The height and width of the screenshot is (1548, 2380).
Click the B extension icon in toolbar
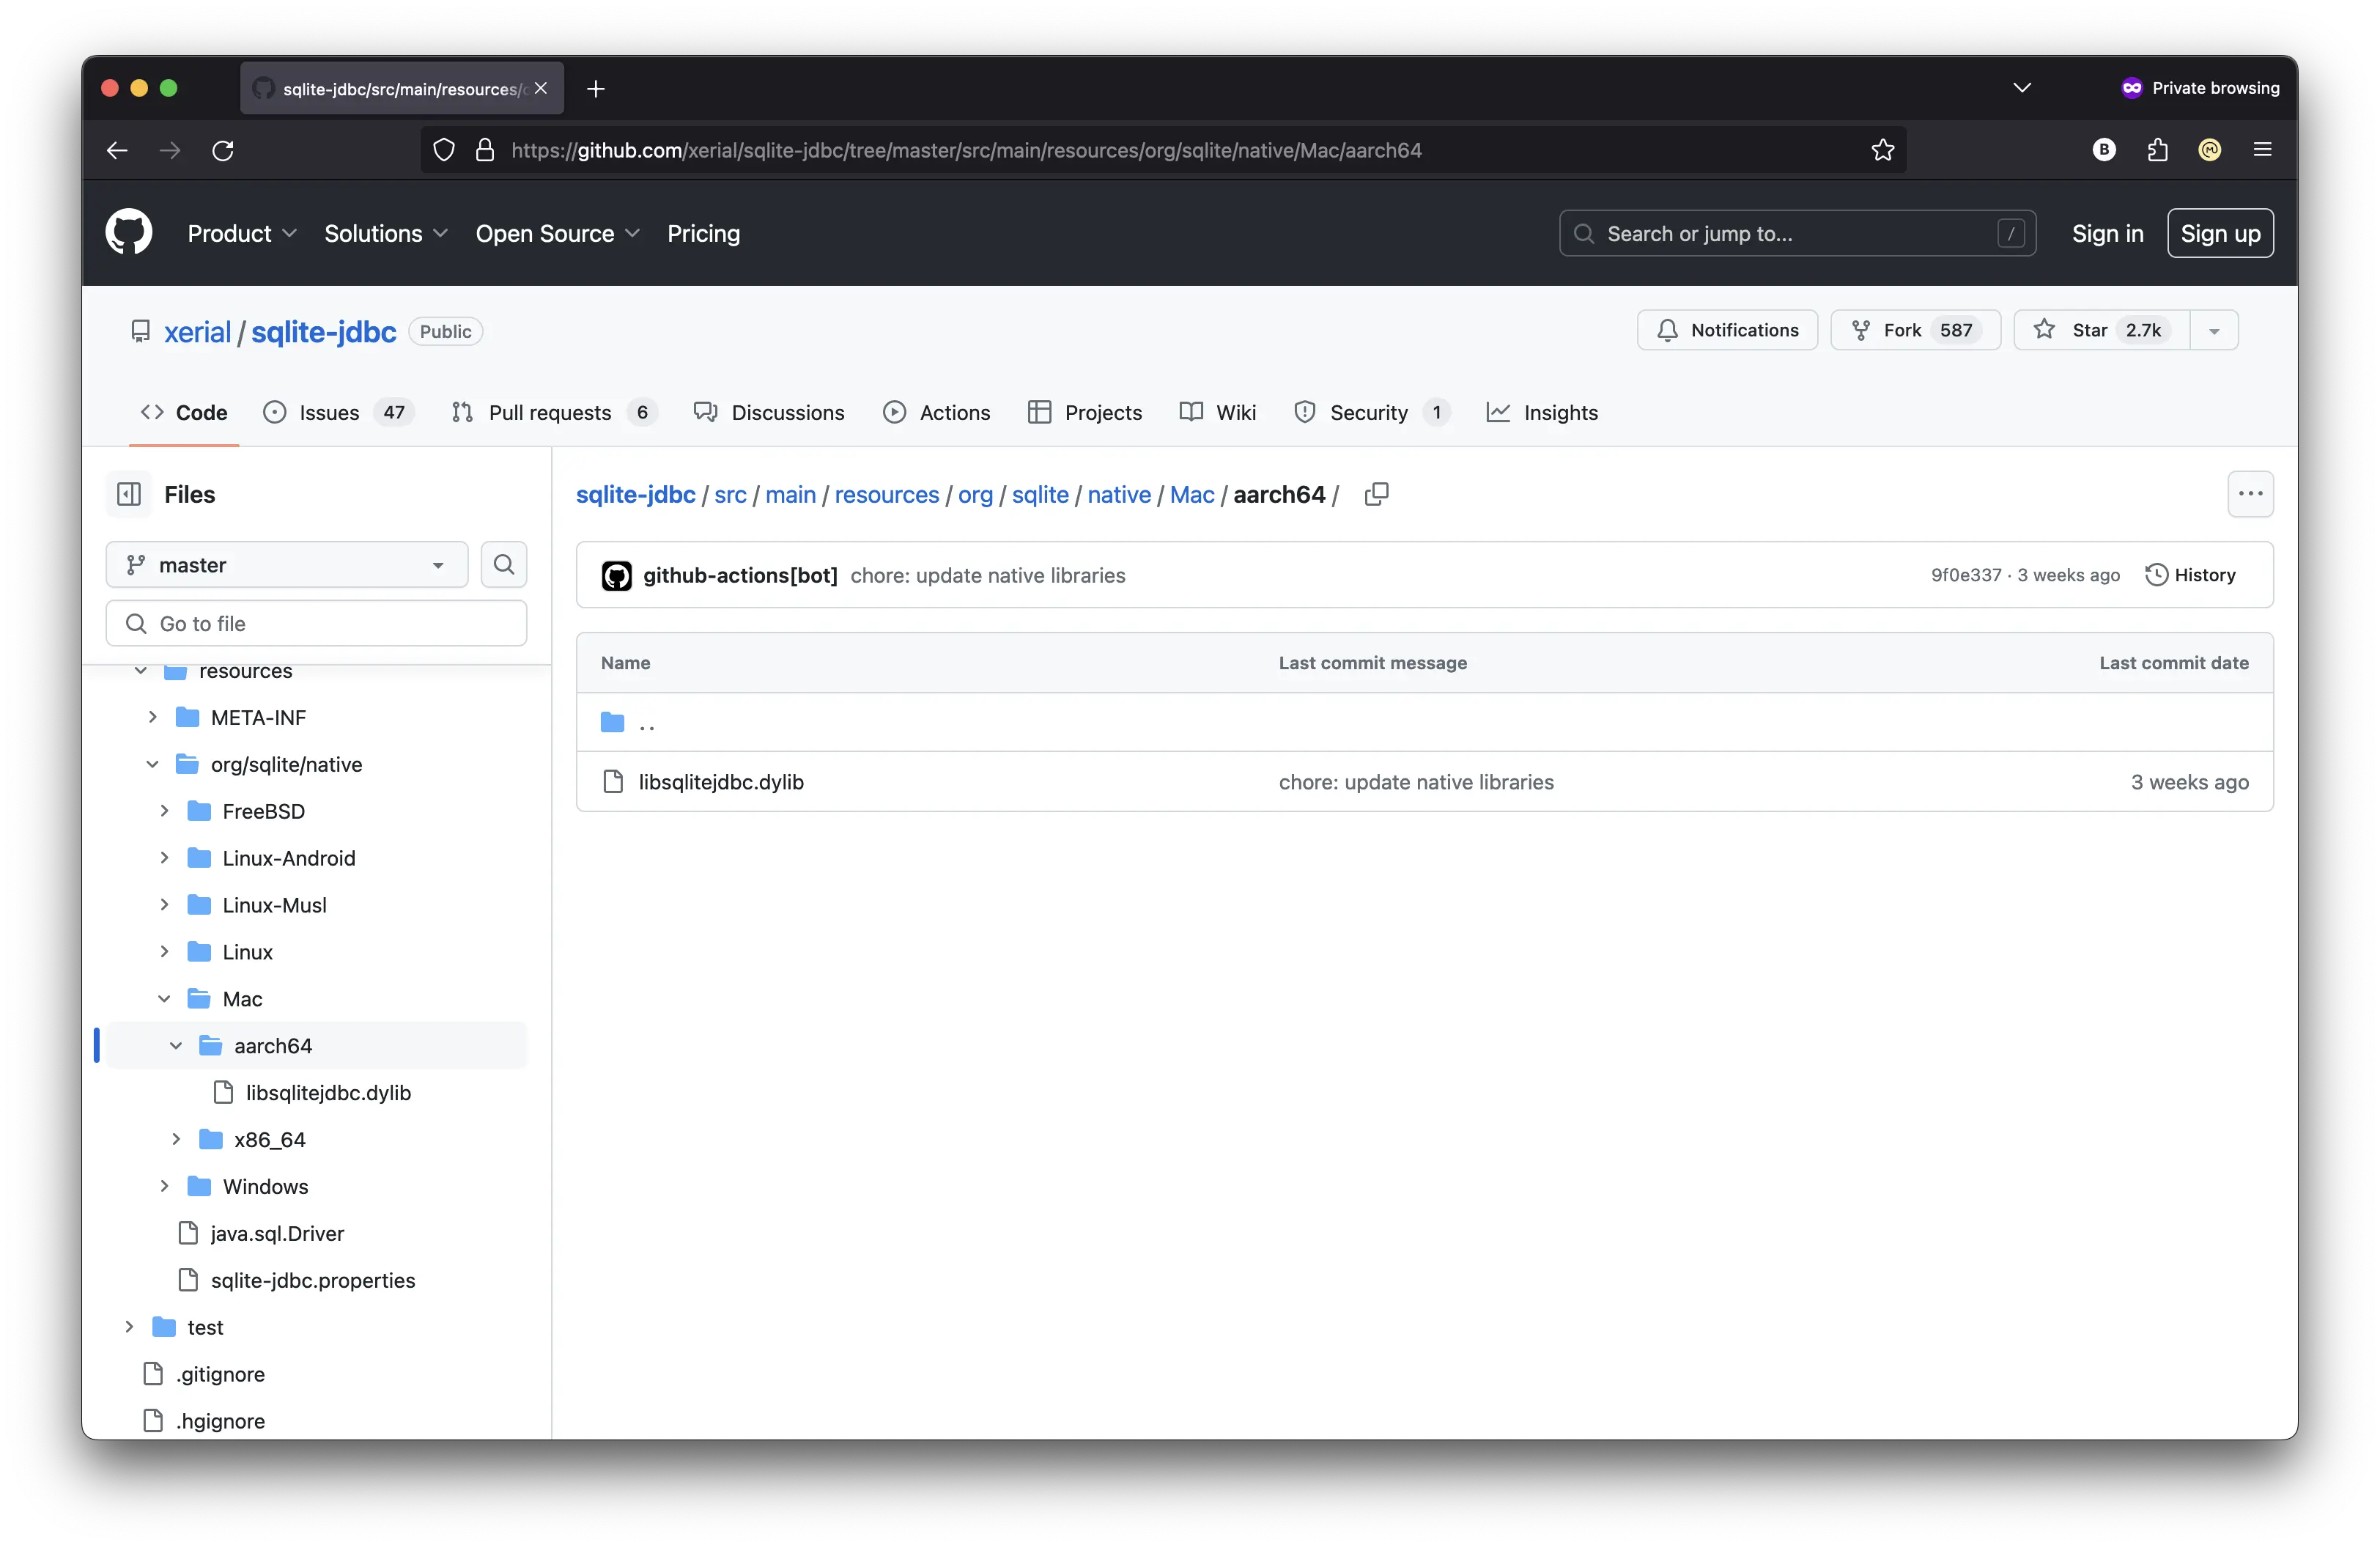[x=2104, y=150]
